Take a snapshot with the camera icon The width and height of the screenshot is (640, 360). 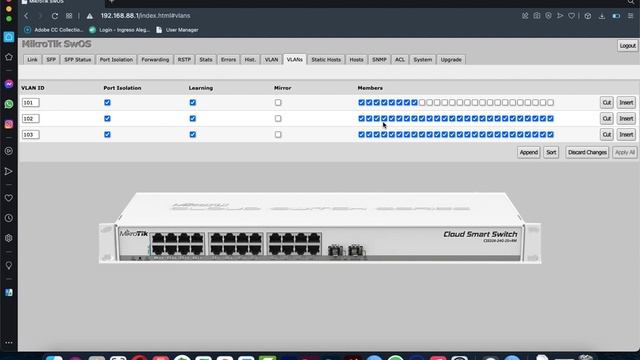pos(537,16)
